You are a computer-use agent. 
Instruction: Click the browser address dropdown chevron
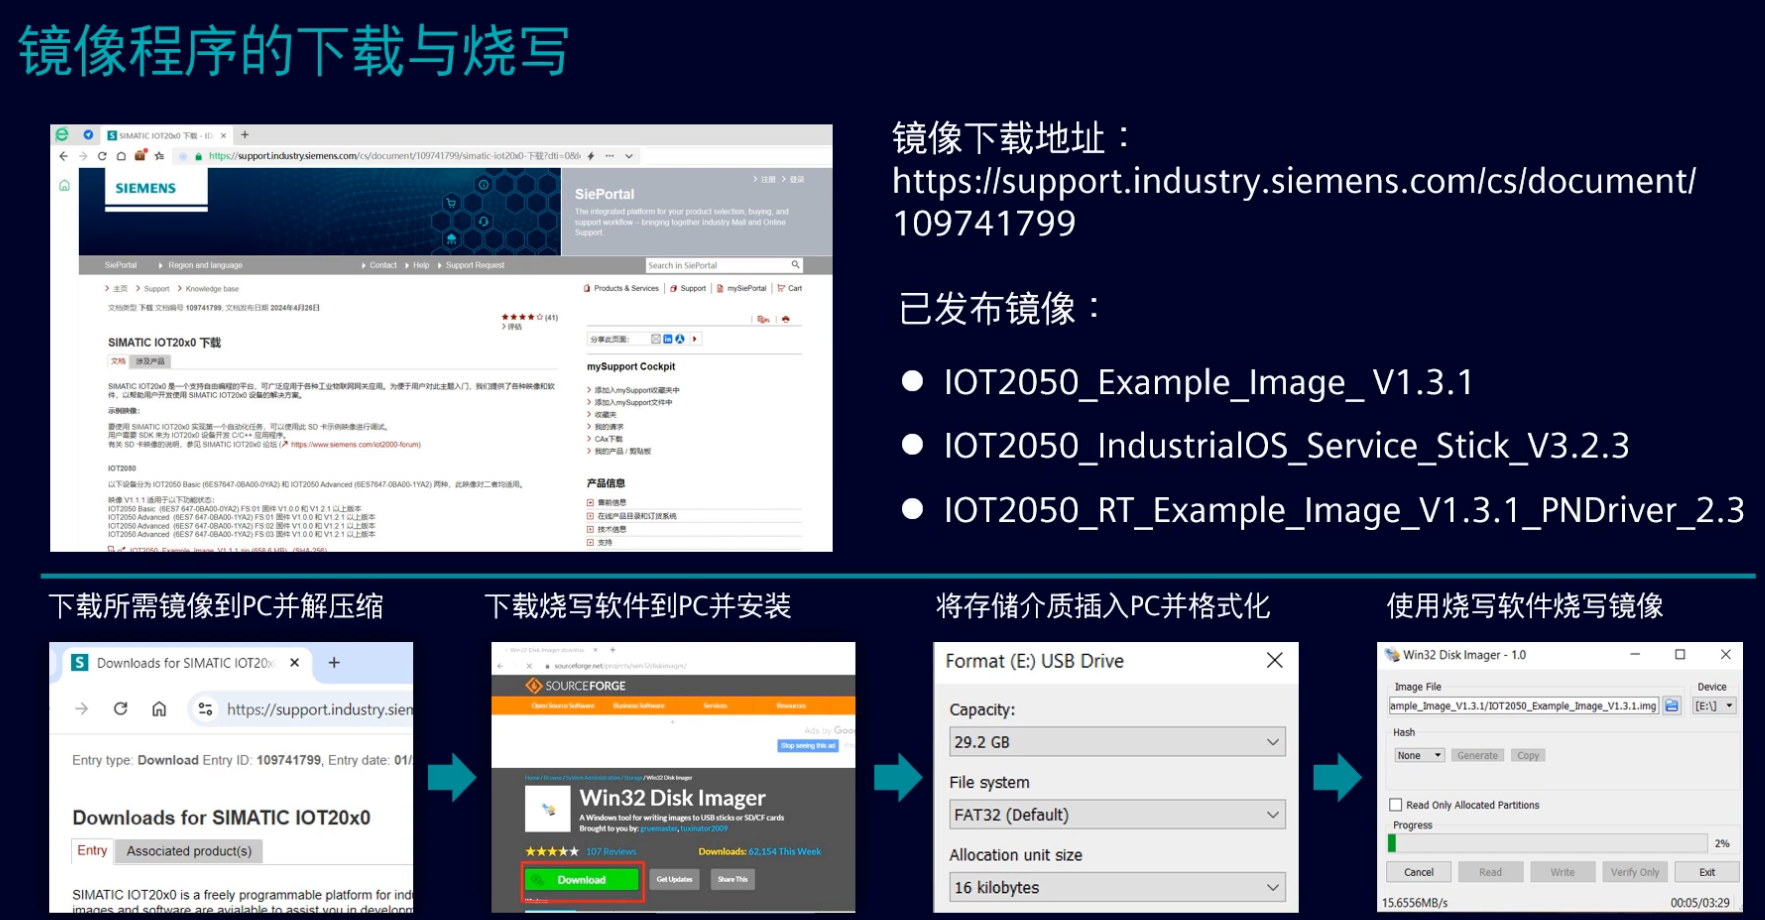click(629, 156)
